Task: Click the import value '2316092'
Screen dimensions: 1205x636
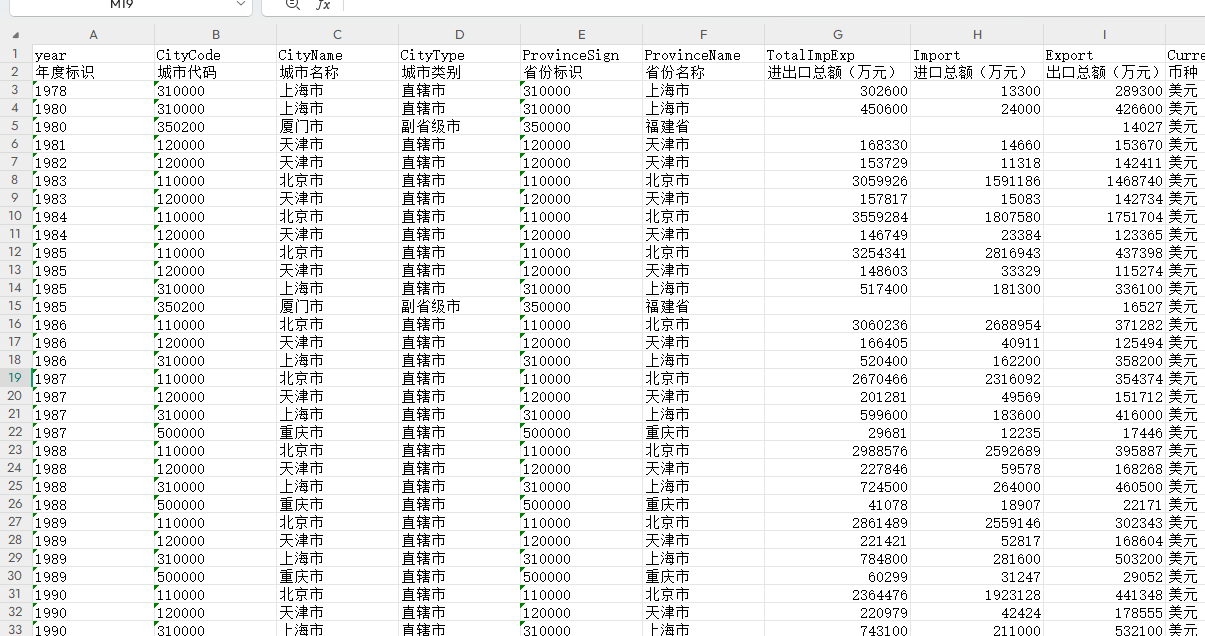Action: point(977,379)
